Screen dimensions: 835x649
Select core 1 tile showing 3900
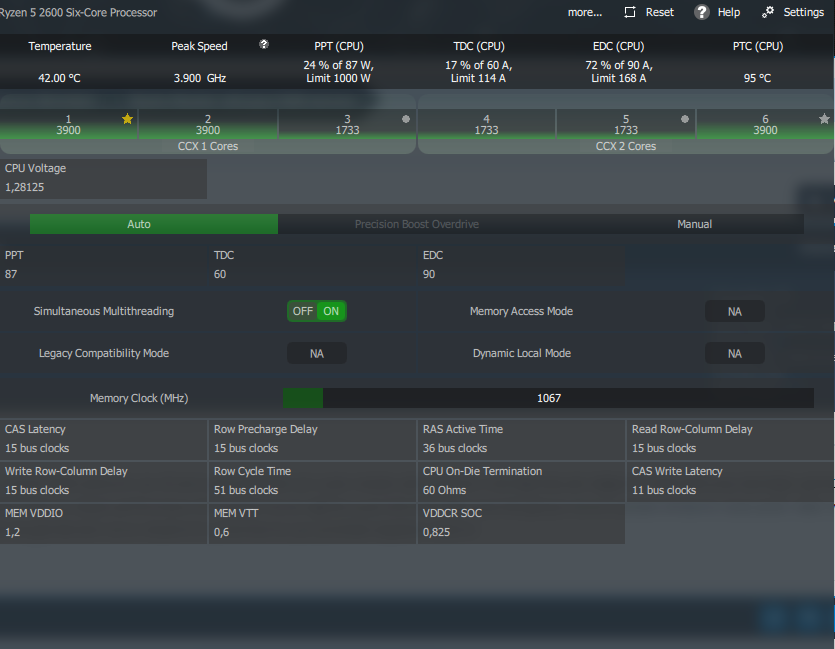69,125
